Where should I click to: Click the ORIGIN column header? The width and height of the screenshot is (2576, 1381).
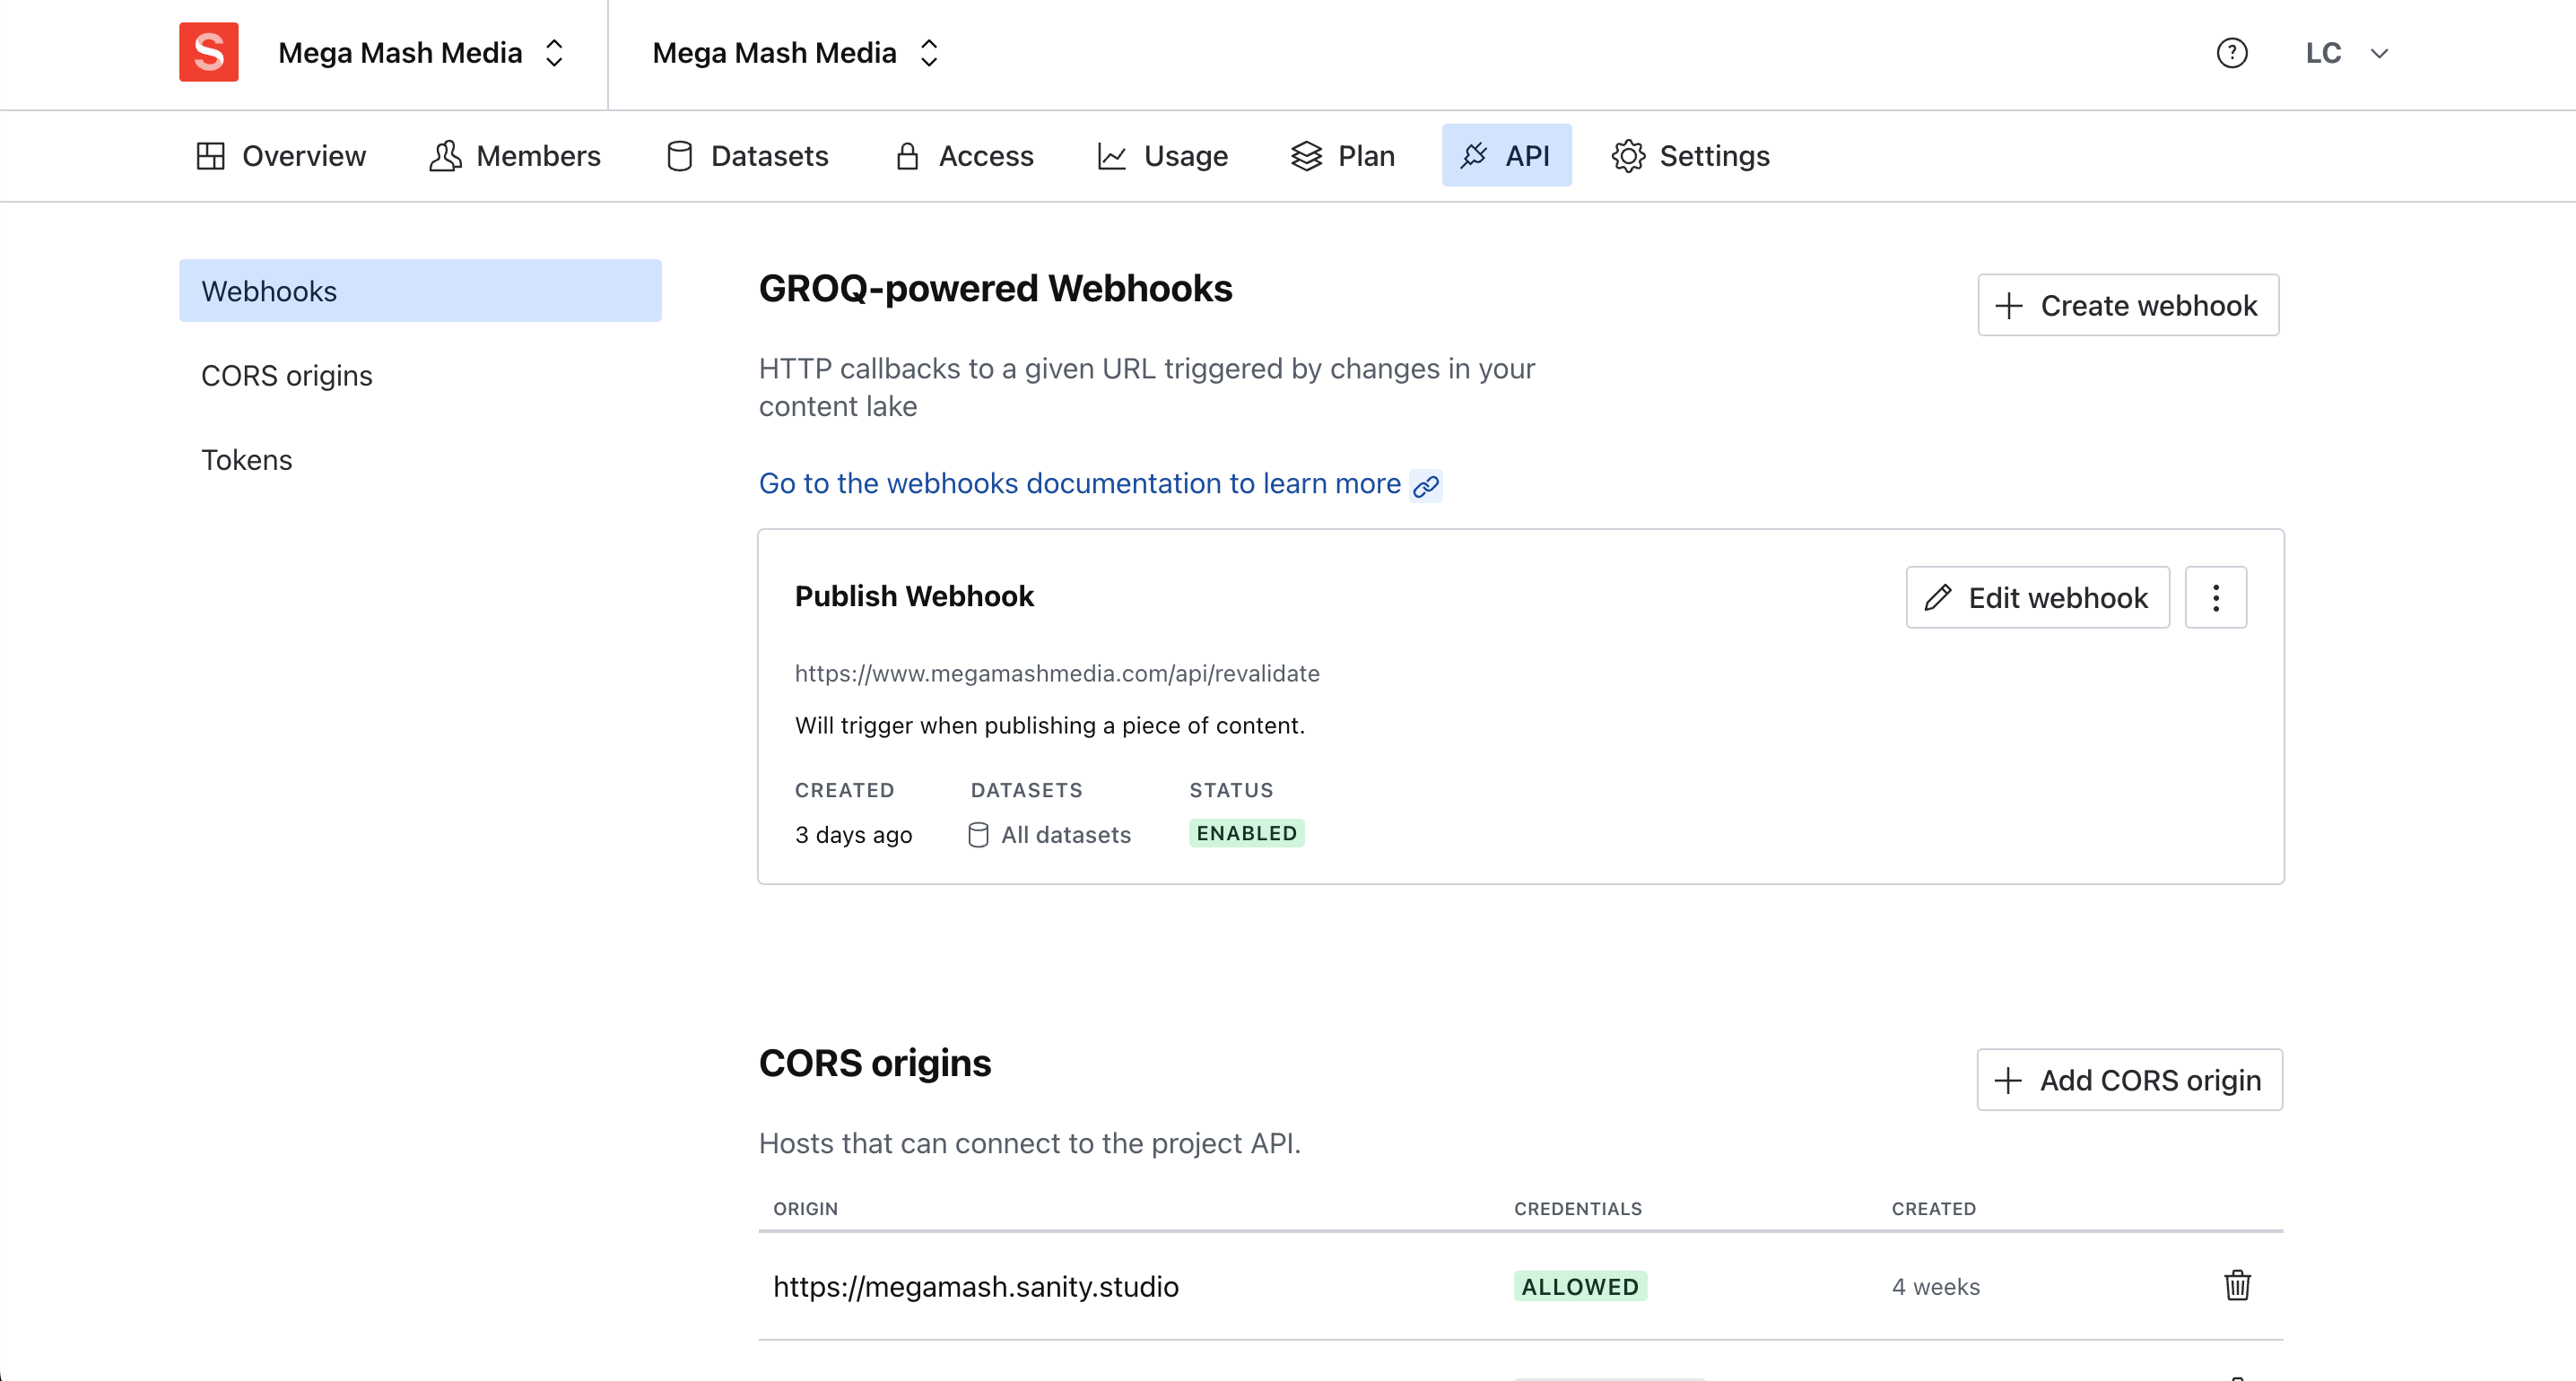pyautogui.click(x=806, y=1209)
